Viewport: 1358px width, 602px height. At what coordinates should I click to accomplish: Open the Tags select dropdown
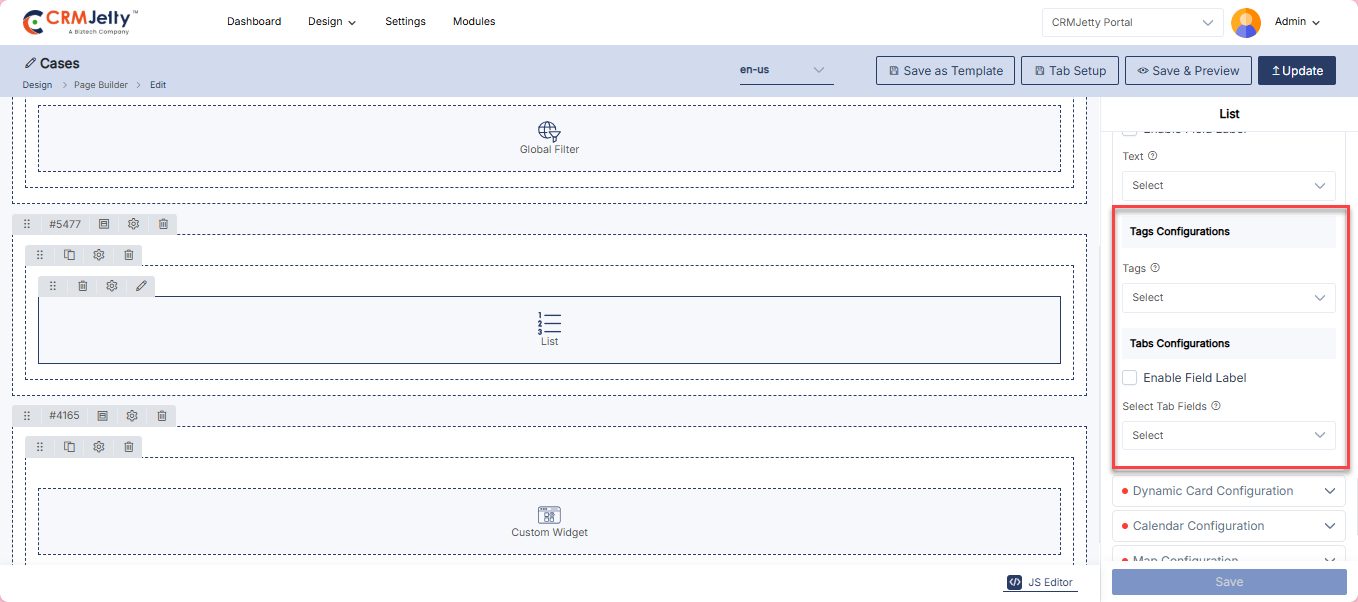tap(1228, 297)
